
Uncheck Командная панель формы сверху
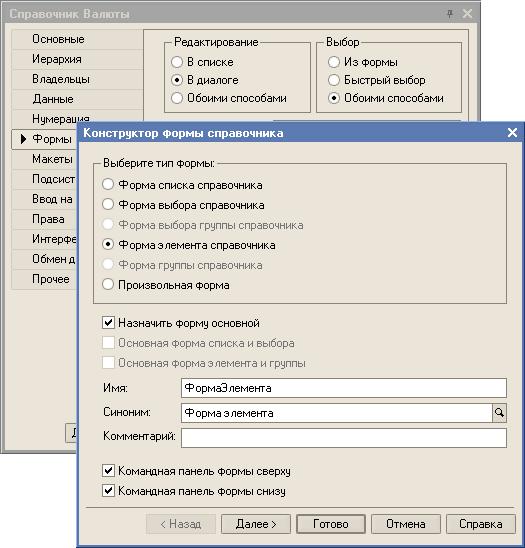[108, 471]
